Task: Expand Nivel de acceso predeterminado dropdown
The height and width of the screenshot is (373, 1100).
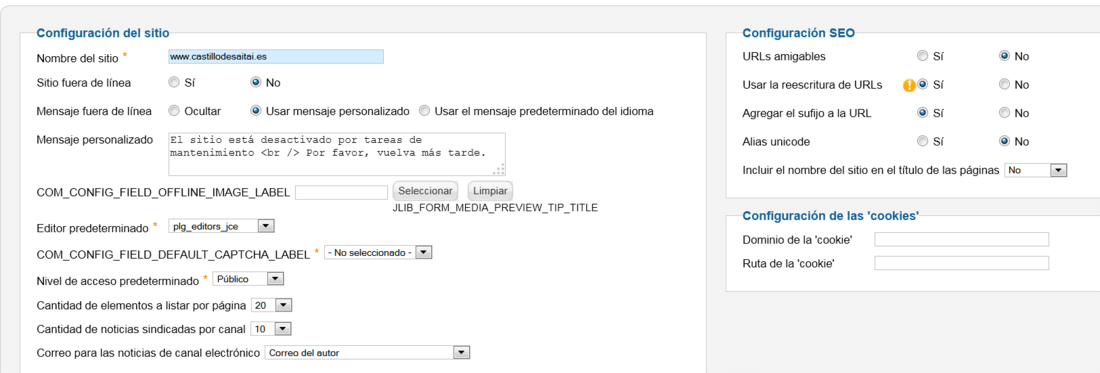Action: click(x=248, y=279)
